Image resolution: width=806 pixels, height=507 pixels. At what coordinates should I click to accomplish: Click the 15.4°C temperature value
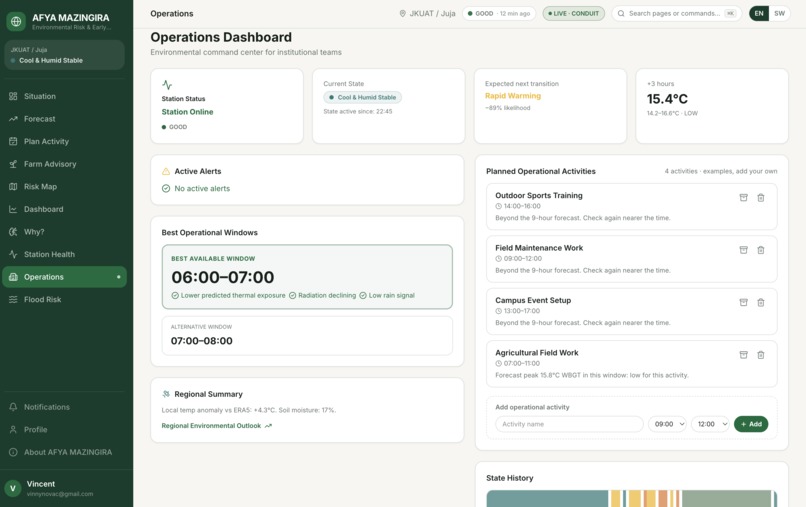pyautogui.click(x=667, y=99)
